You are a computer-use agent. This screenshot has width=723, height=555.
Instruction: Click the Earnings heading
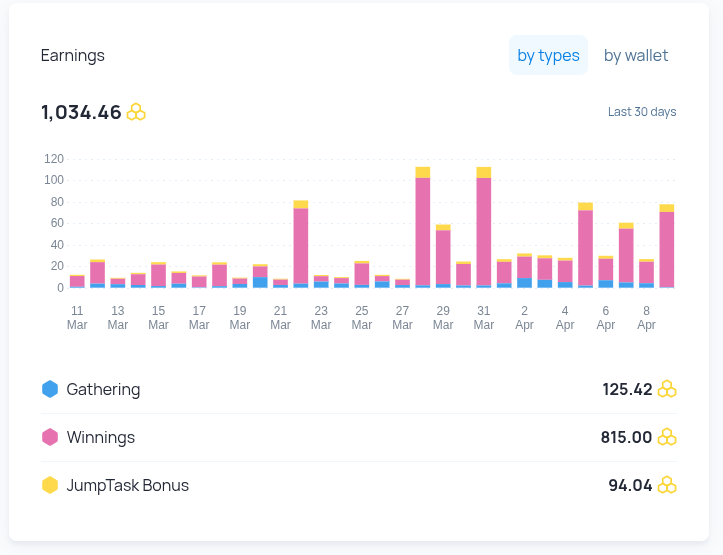[73, 56]
